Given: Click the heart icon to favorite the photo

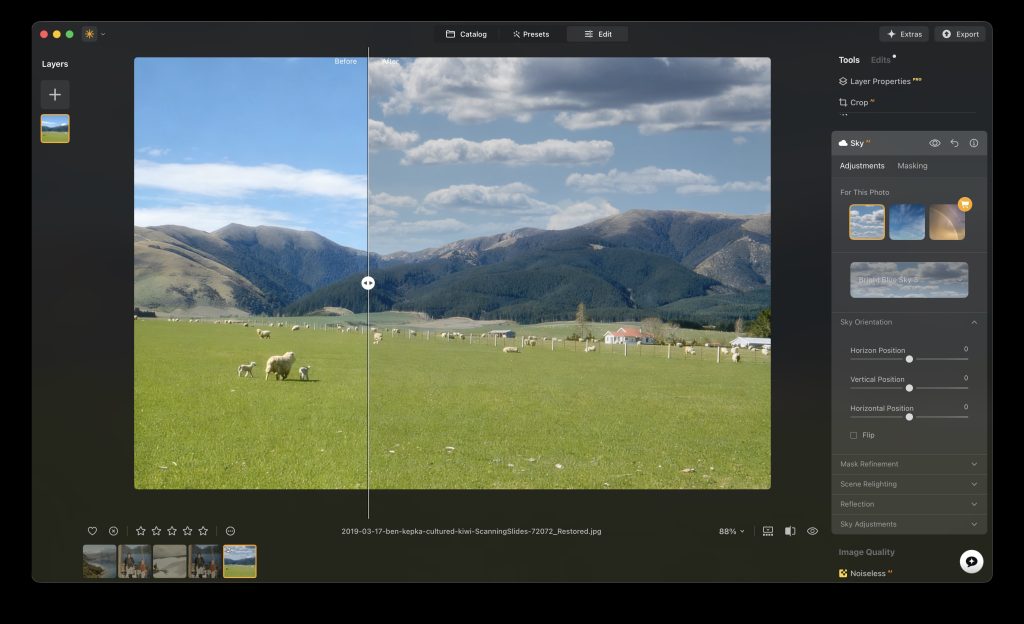Looking at the screenshot, I should [x=91, y=531].
